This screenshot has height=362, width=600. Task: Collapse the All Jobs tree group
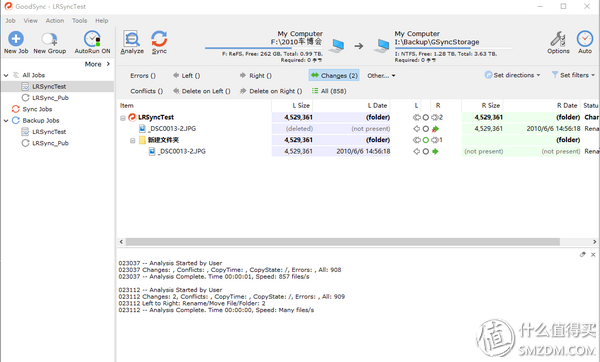[6, 75]
